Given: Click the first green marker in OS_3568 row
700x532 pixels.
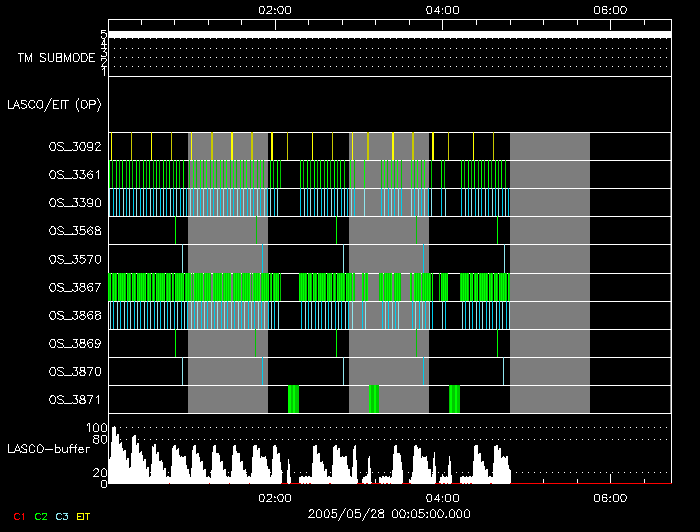Looking at the screenshot, I should tap(175, 231).
